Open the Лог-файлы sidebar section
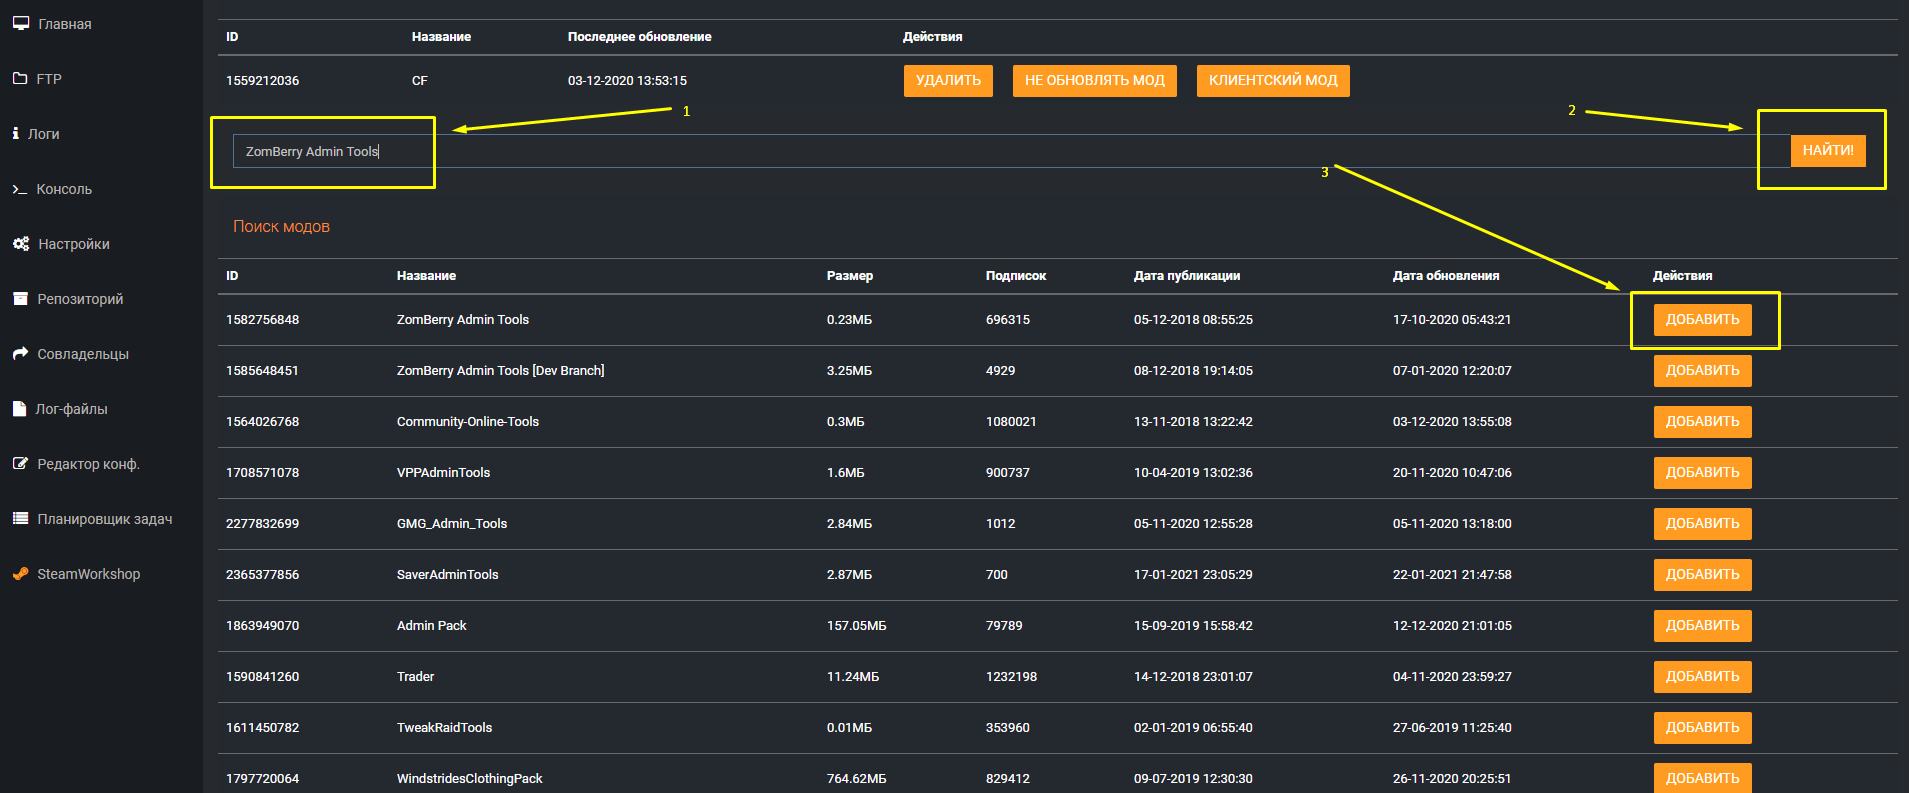The image size is (1909, 793). click(71, 409)
